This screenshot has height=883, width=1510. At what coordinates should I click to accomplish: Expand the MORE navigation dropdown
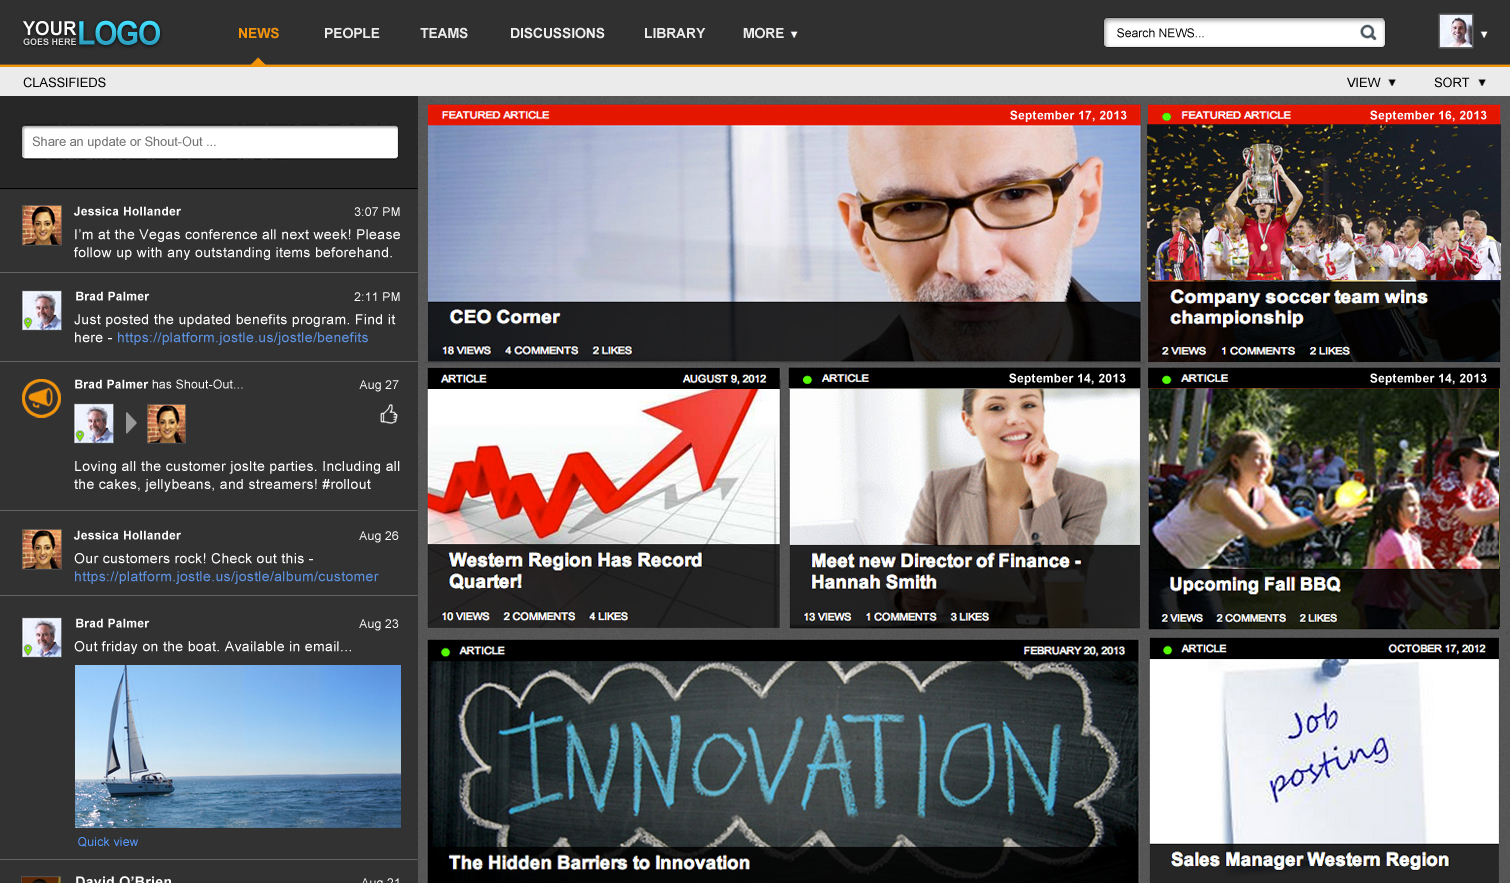770,33
